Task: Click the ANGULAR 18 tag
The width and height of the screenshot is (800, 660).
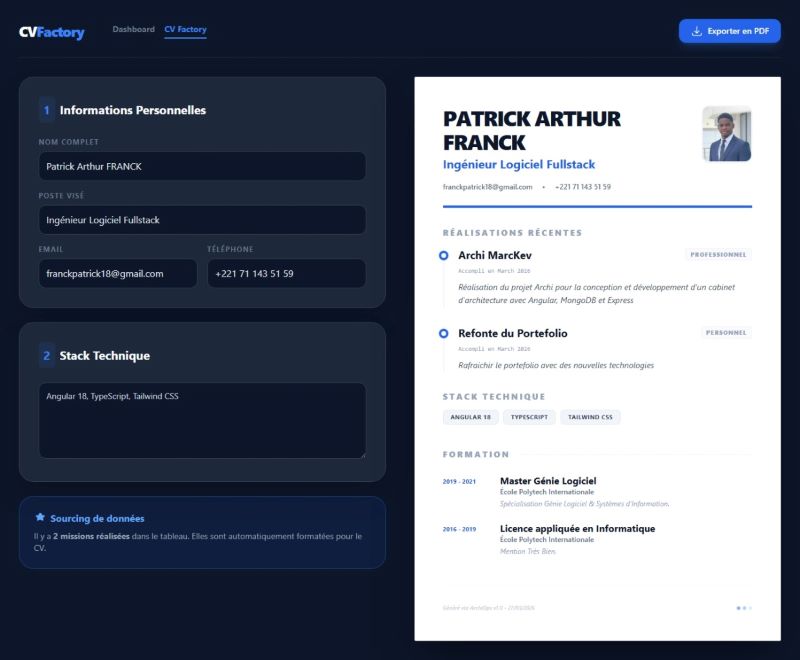Action: (470, 417)
